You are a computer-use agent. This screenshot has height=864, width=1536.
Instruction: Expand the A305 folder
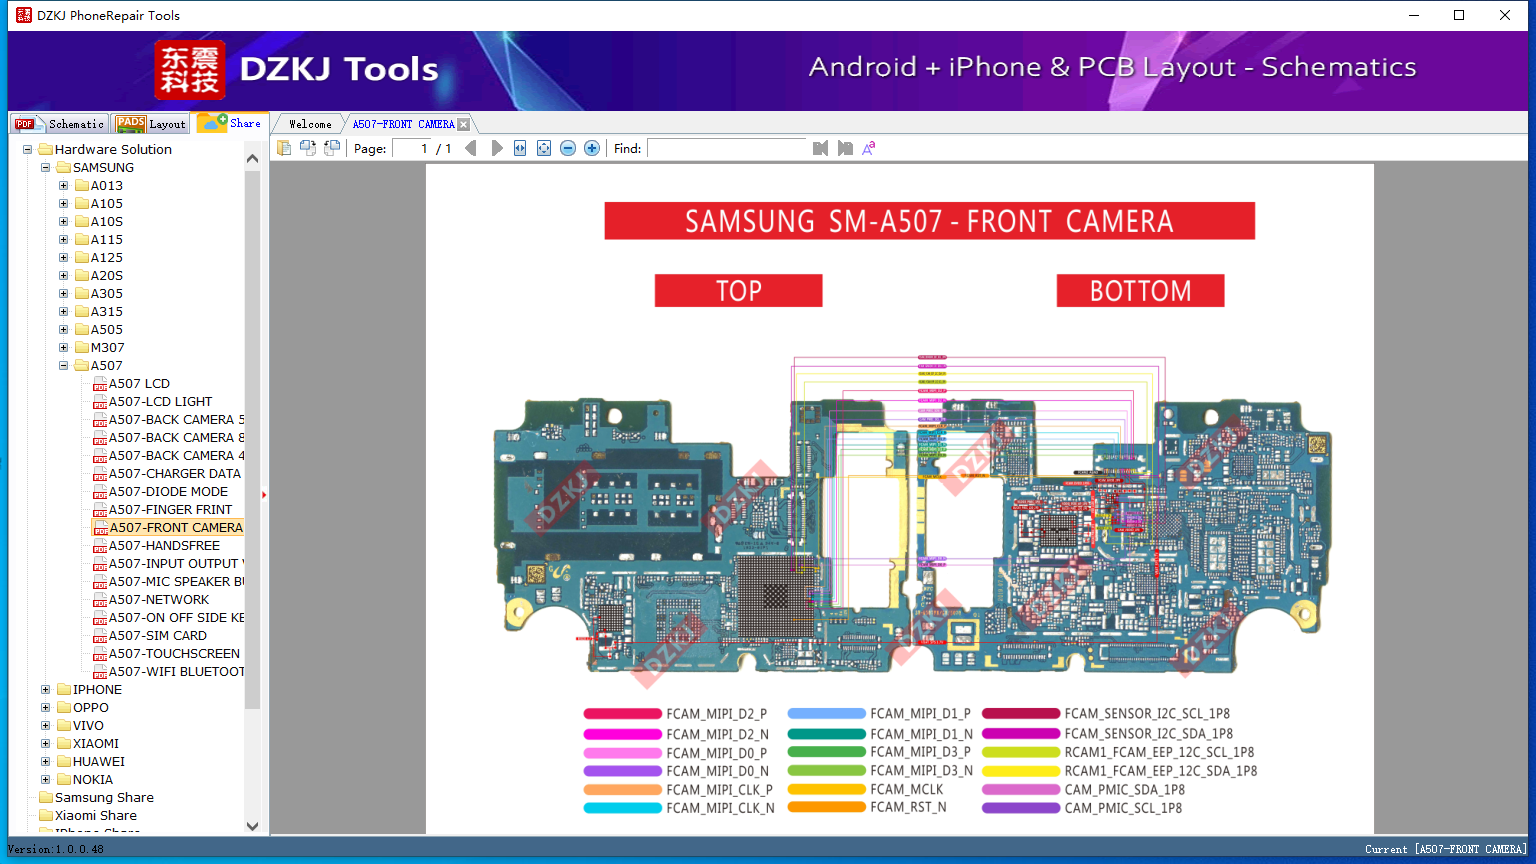(64, 293)
